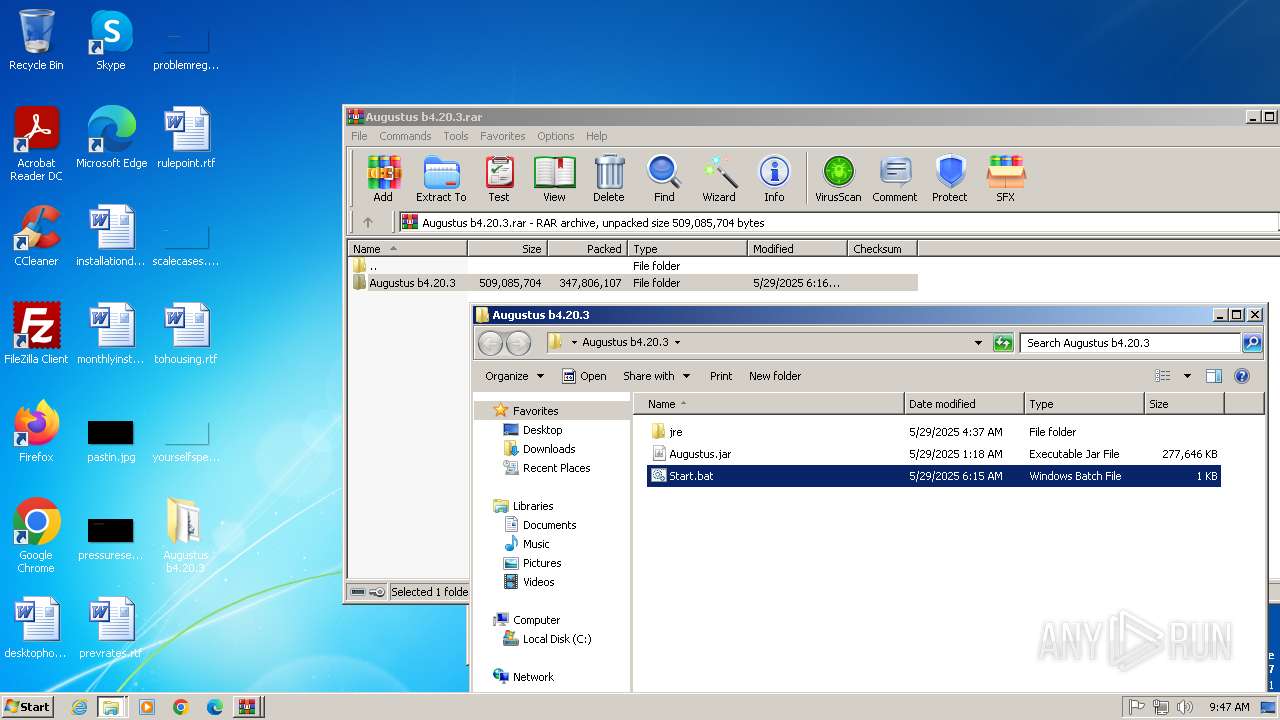Screen dimensions: 1280x720
Task: Click Print in the Explorer toolbar
Action: pos(721,376)
